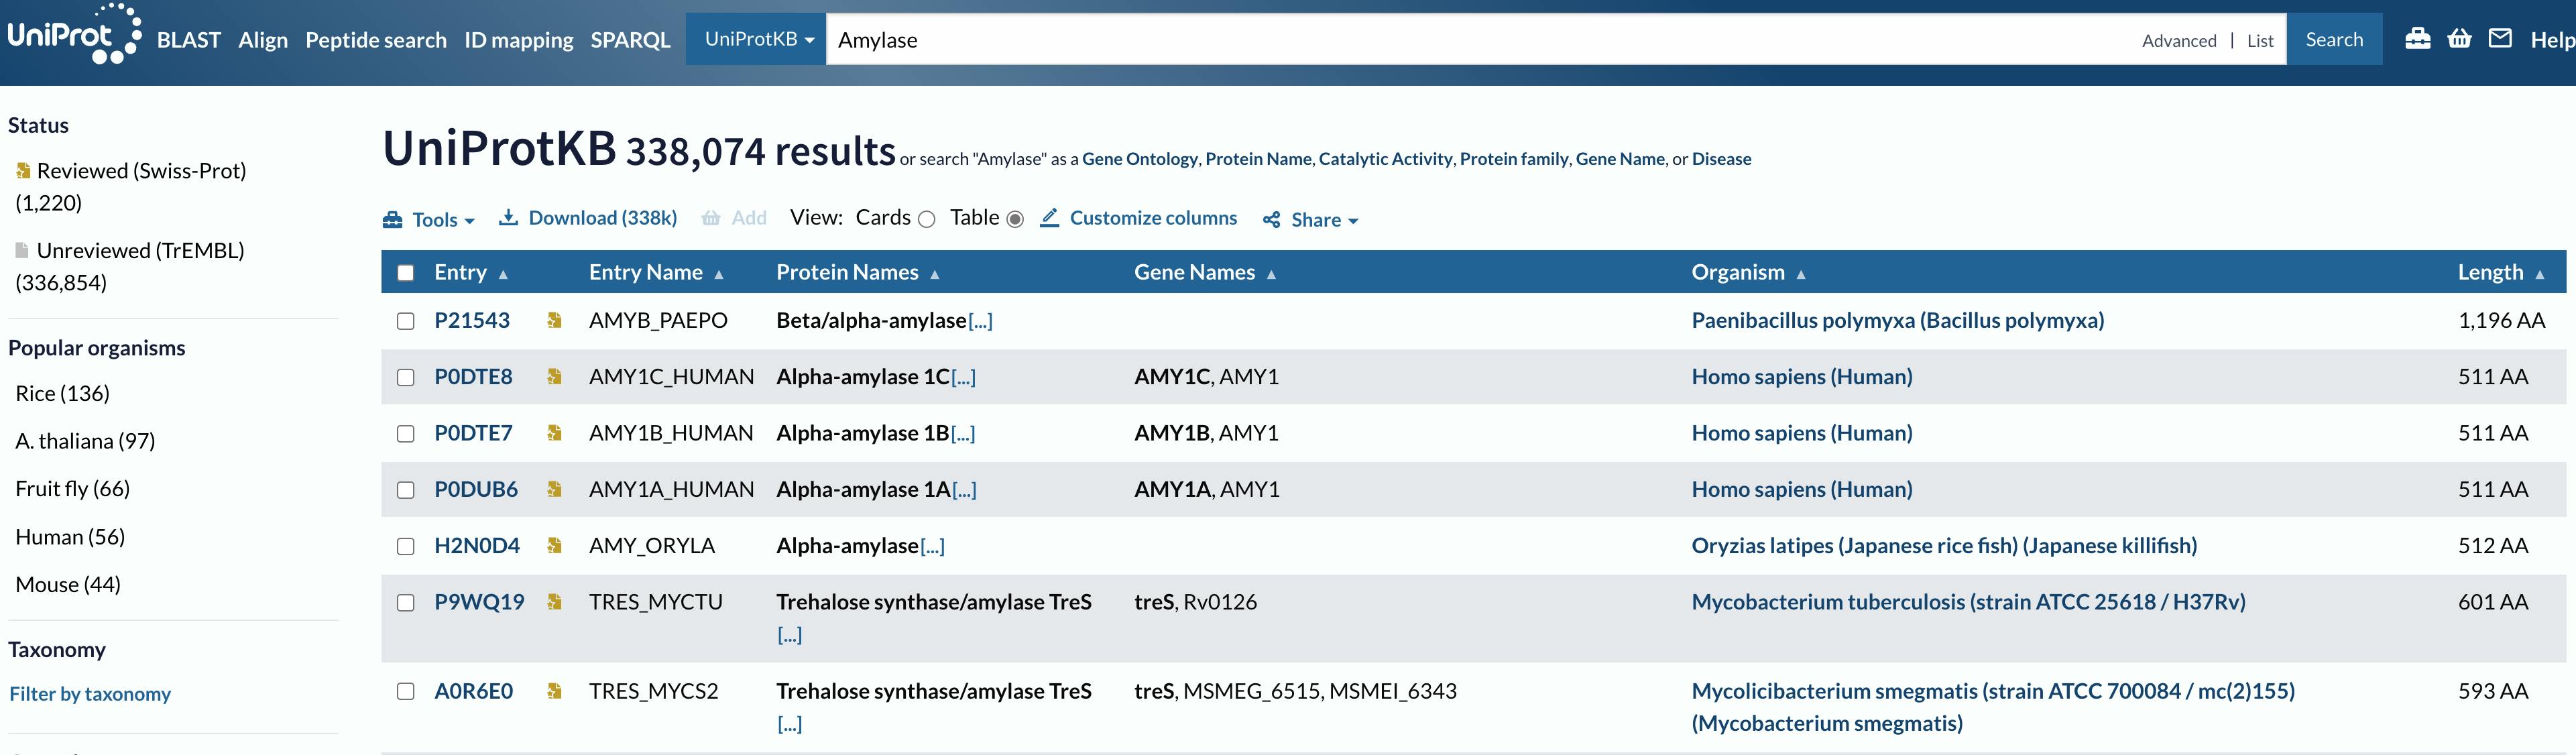This screenshot has width=2576, height=755.
Task: Open entry H2N0D4 link
Action: point(476,546)
